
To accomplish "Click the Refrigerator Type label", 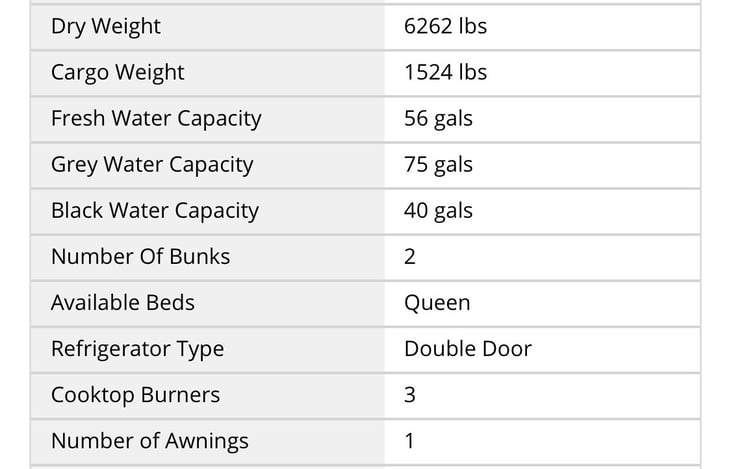I will click(x=138, y=349).
